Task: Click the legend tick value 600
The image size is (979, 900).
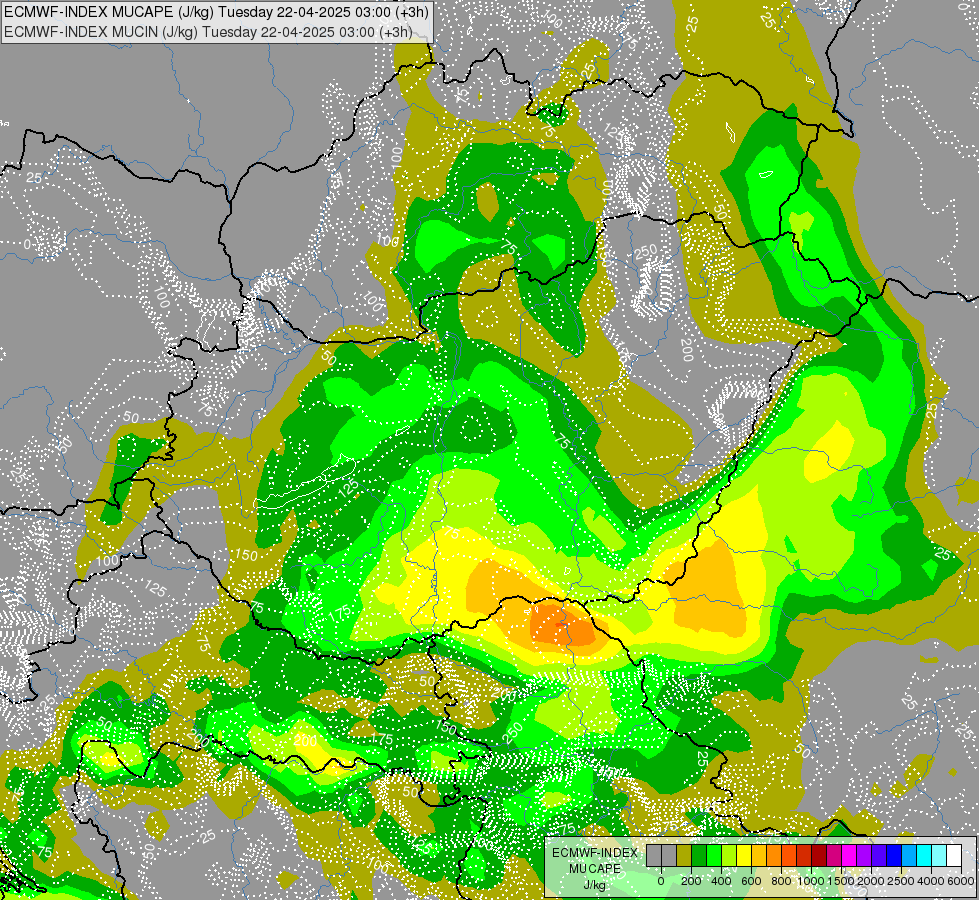Action: [751, 881]
